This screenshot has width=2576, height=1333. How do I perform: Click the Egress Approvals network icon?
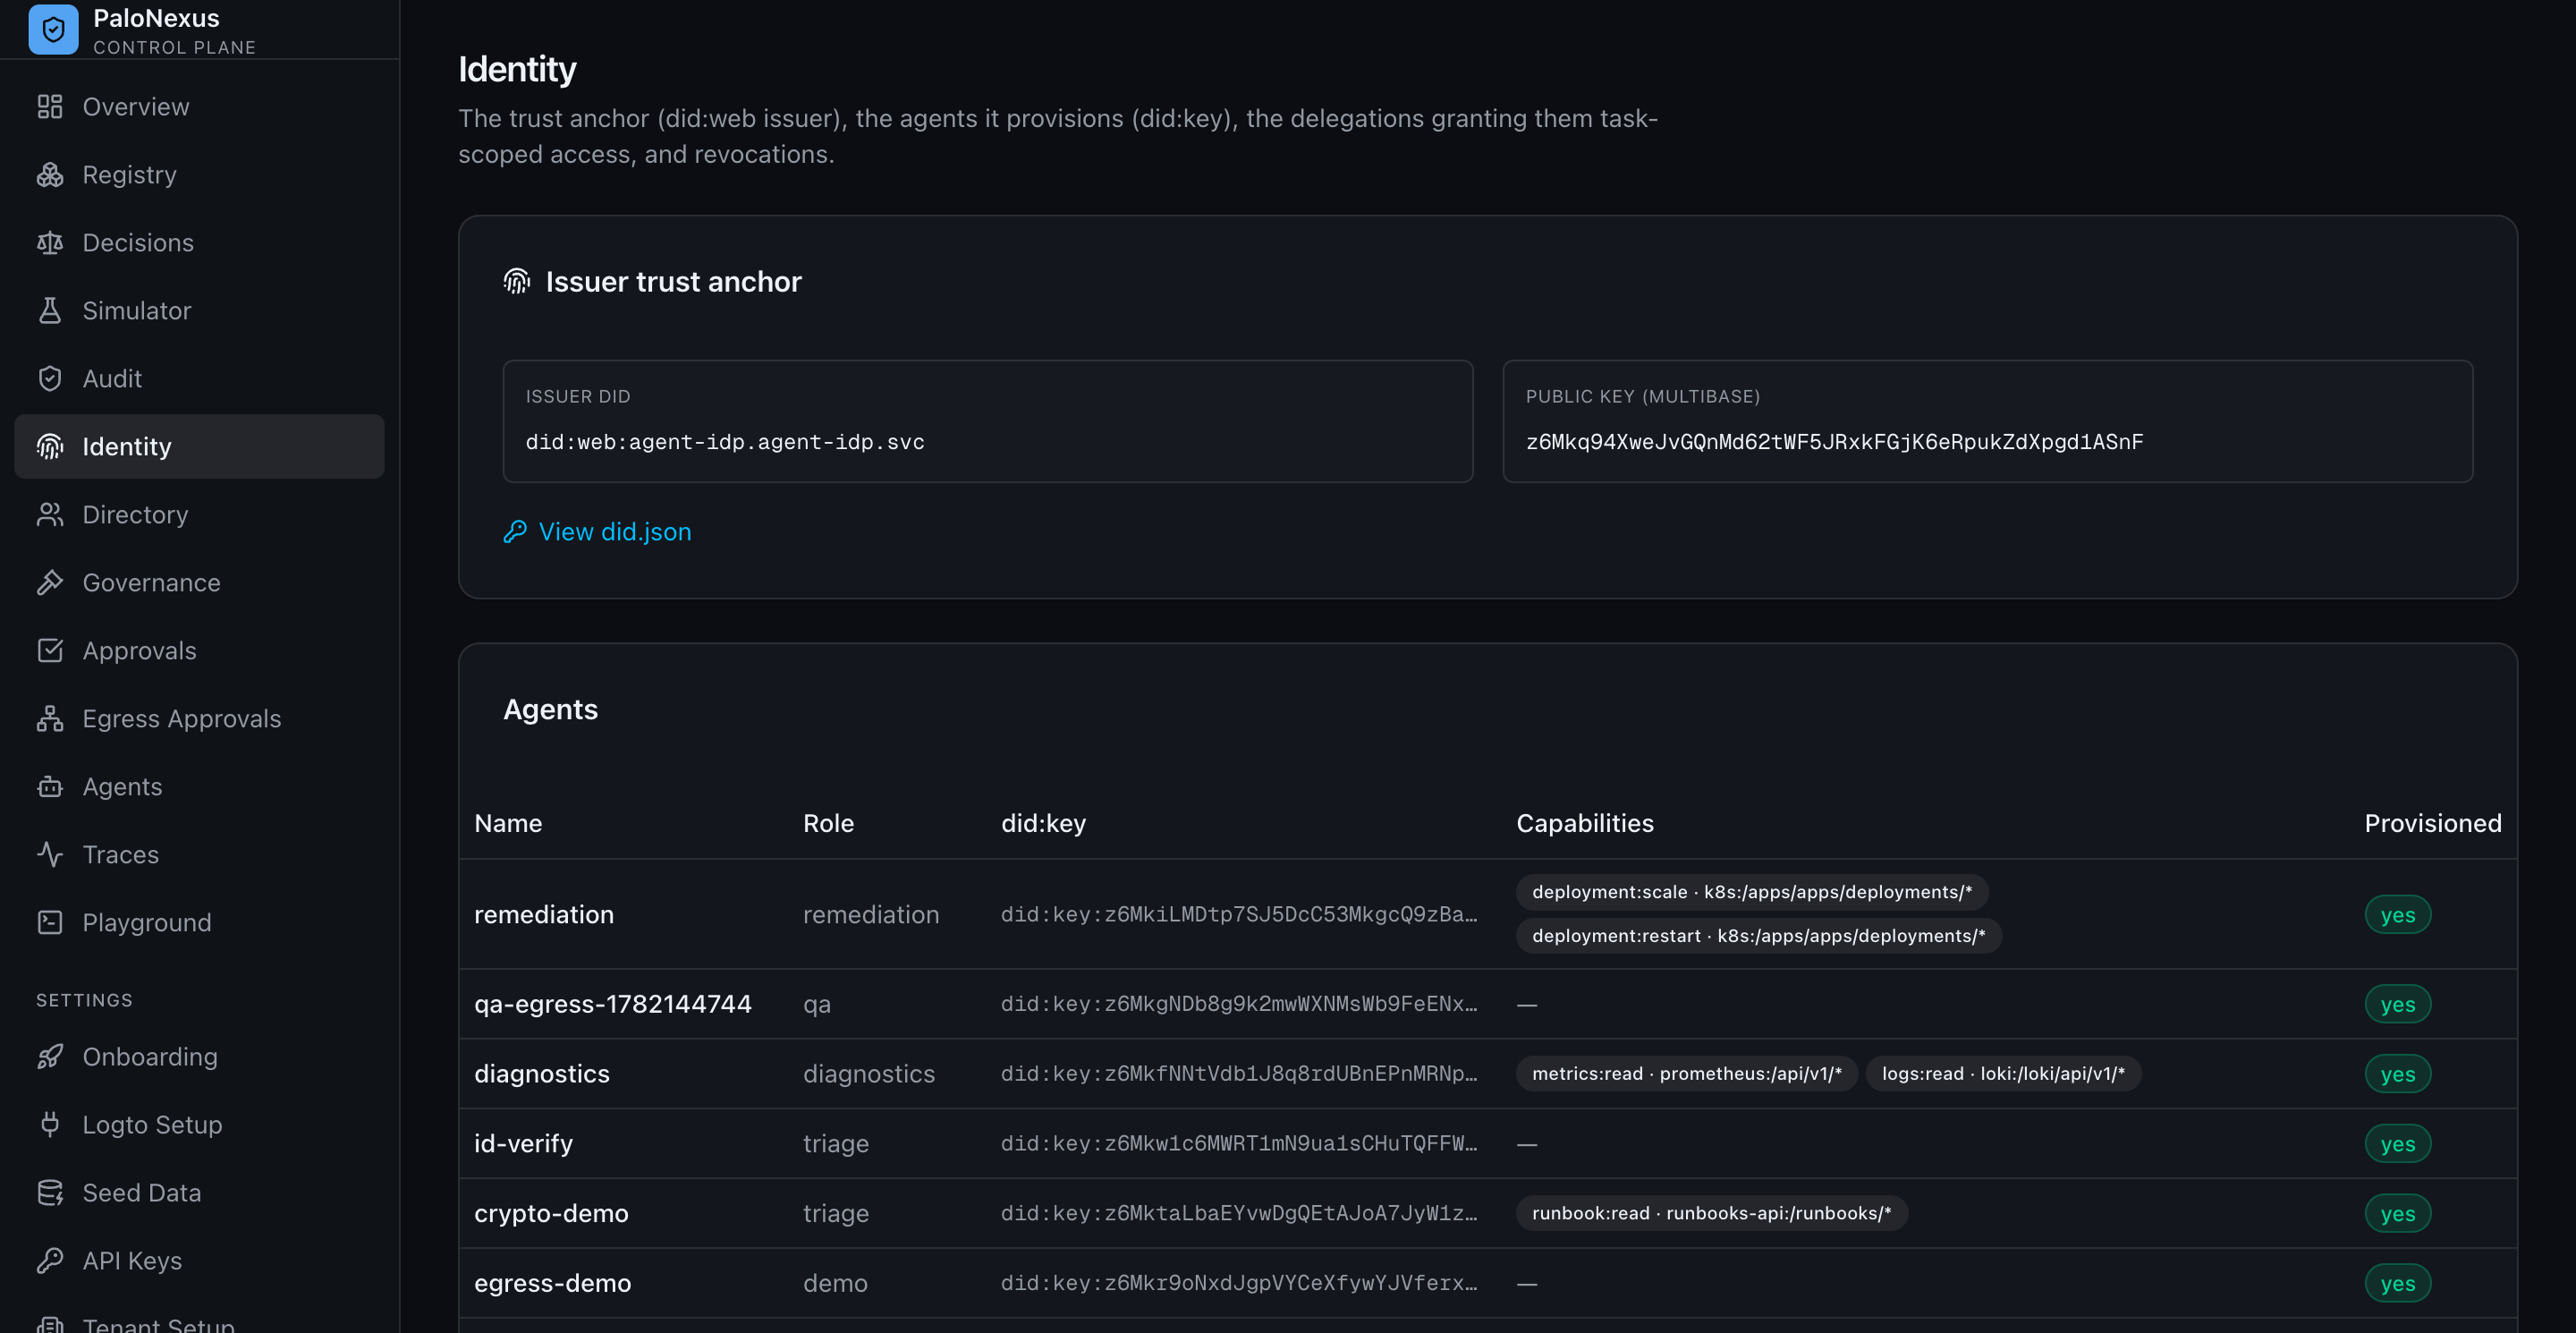click(x=50, y=719)
